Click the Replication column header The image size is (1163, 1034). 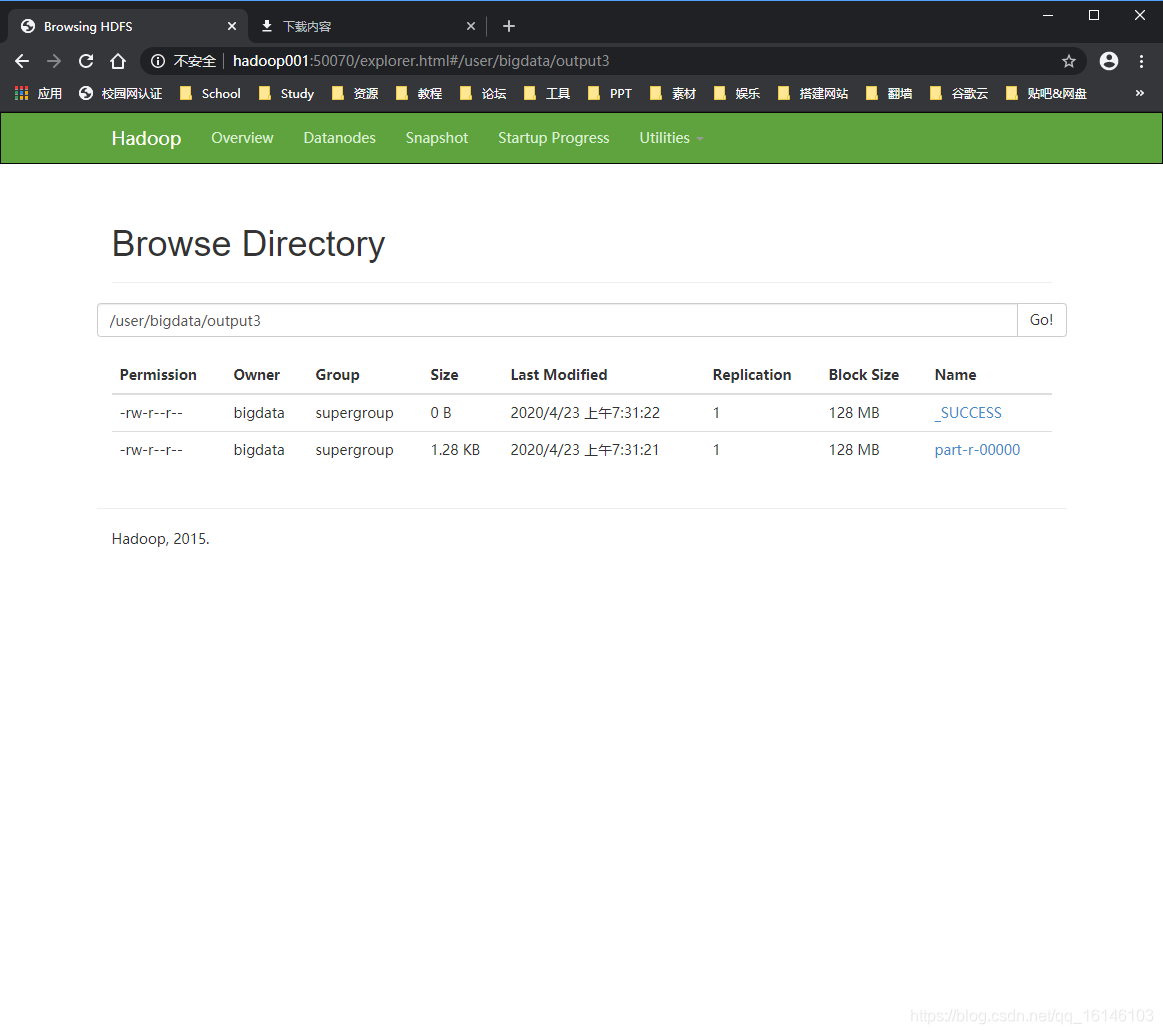click(752, 375)
